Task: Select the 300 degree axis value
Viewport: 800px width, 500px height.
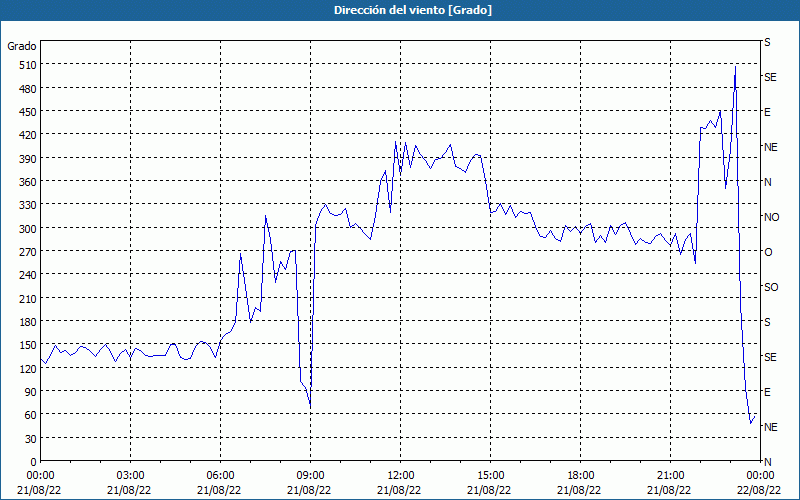Action: [x=28, y=229]
